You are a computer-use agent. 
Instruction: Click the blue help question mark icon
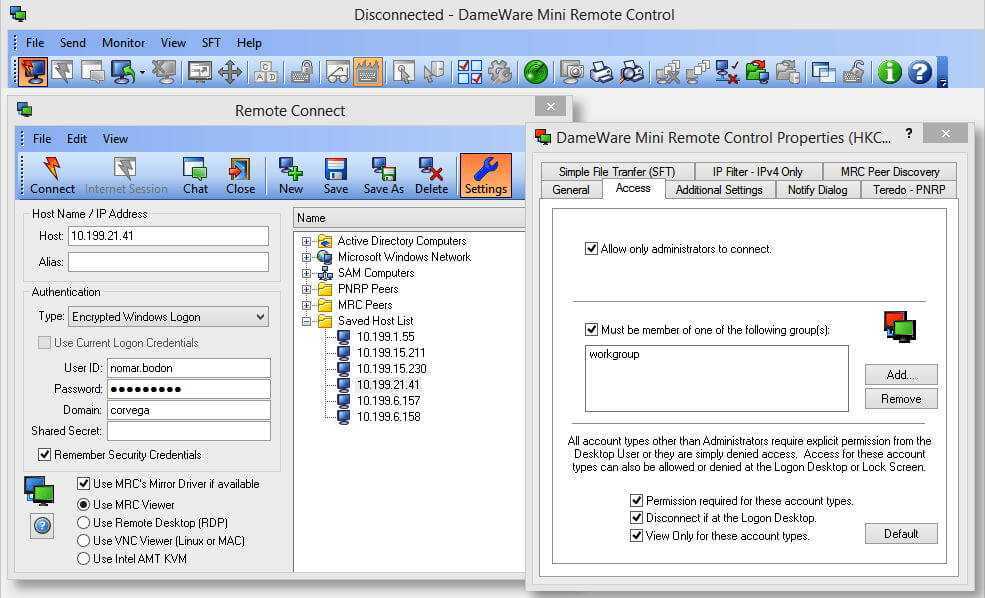pos(919,72)
